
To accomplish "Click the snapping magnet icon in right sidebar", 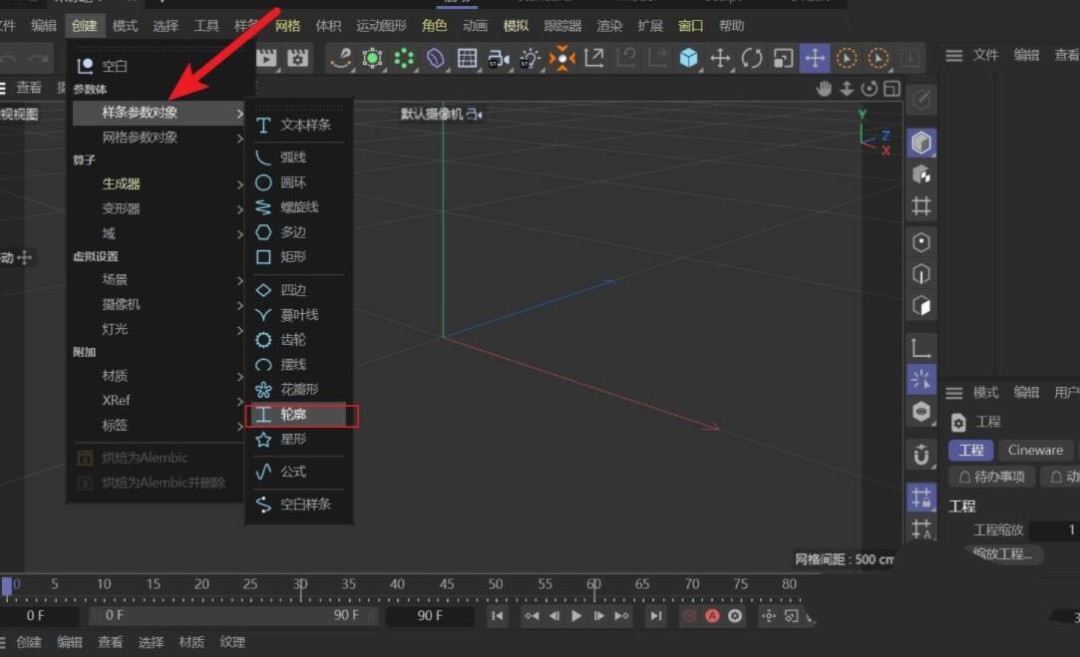I will tap(921, 455).
